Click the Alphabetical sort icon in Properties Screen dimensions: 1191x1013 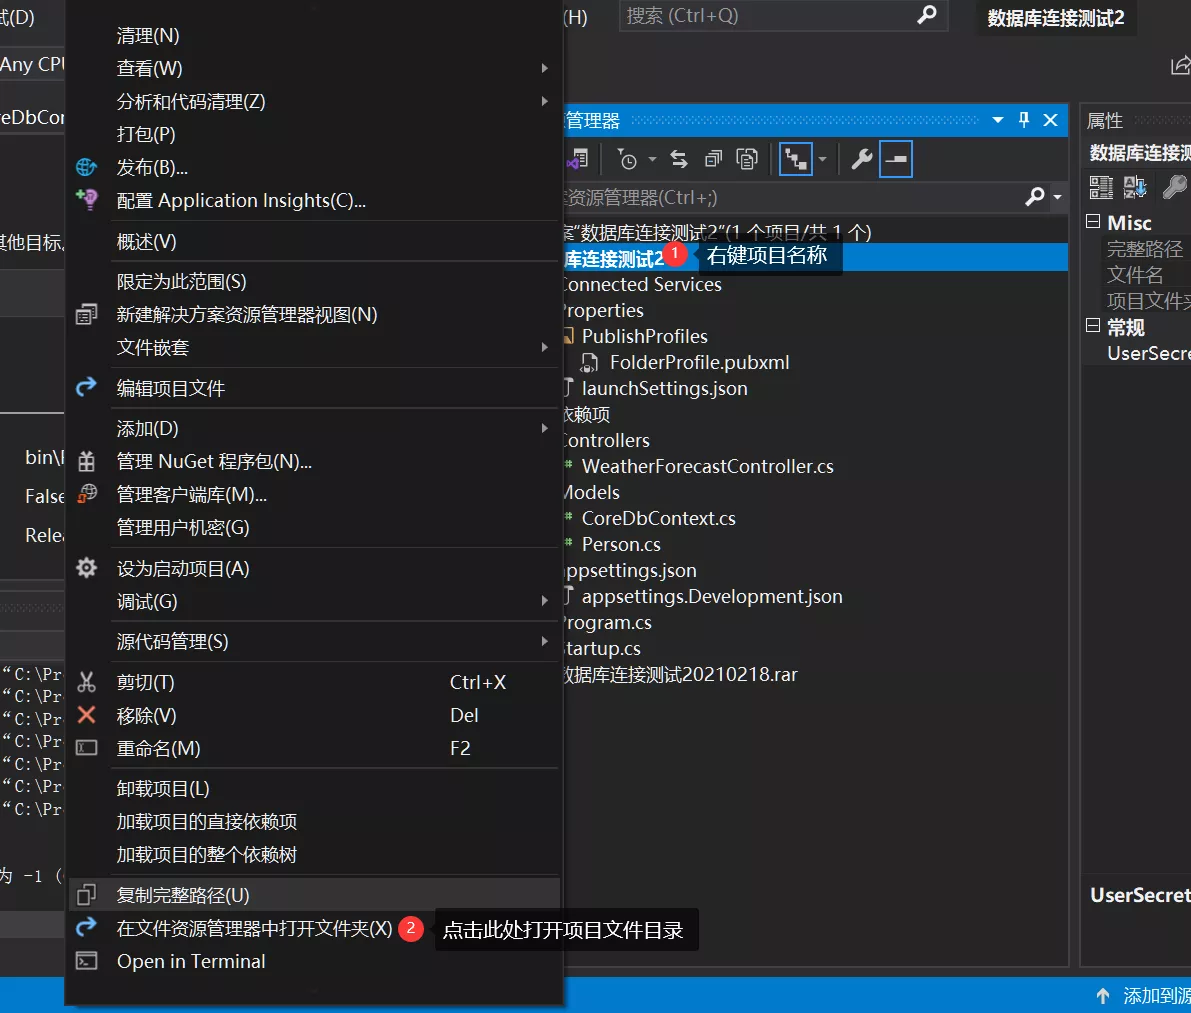(x=1135, y=187)
